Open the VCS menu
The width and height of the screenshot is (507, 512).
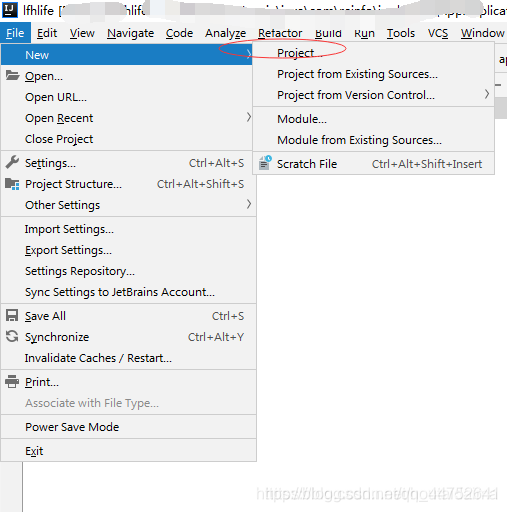pyautogui.click(x=438, y=33)
